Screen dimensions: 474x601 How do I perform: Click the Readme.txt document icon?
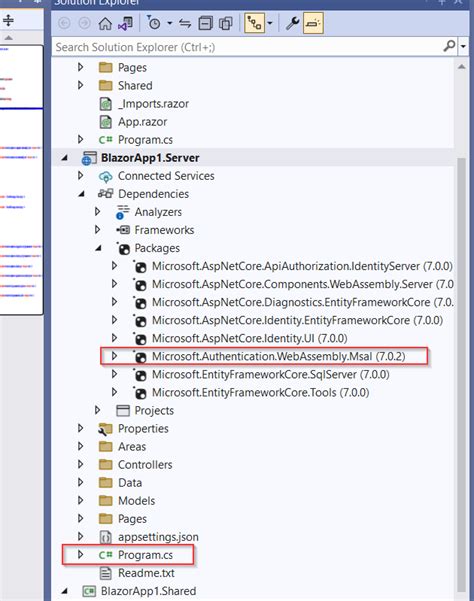pos(105,573)
